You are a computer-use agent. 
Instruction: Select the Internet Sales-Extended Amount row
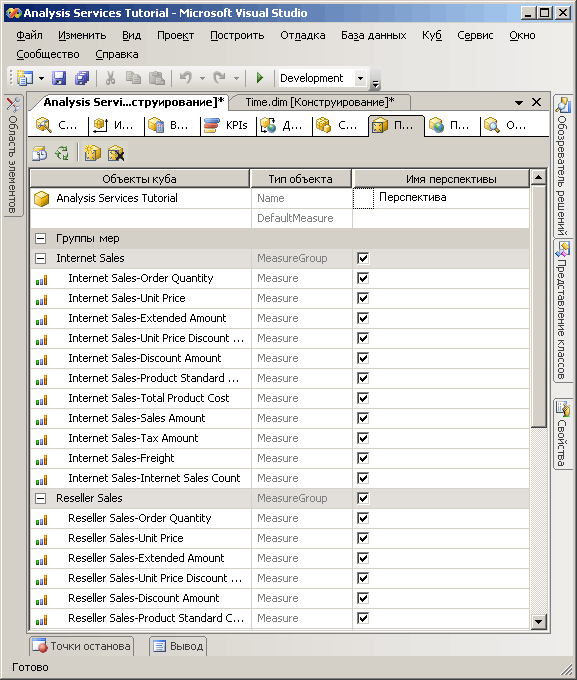click(280, 318)
